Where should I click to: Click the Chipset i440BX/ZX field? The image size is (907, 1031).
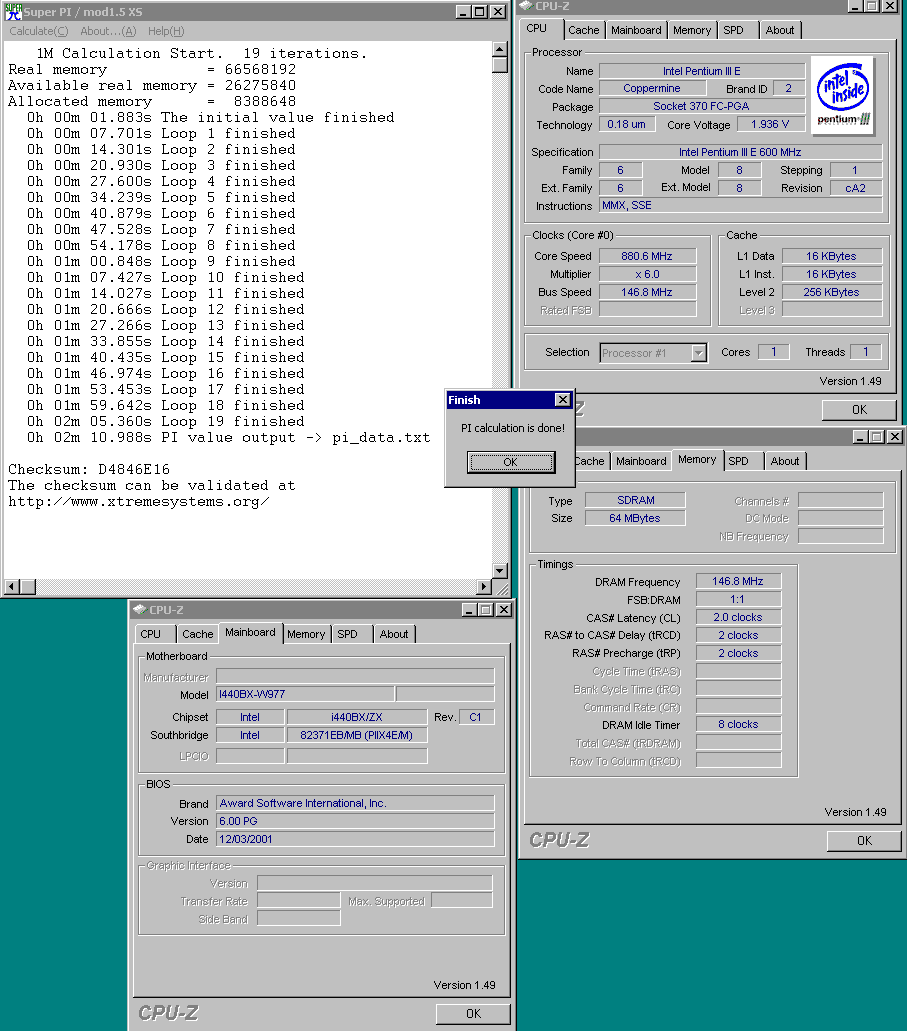point(356,717)
